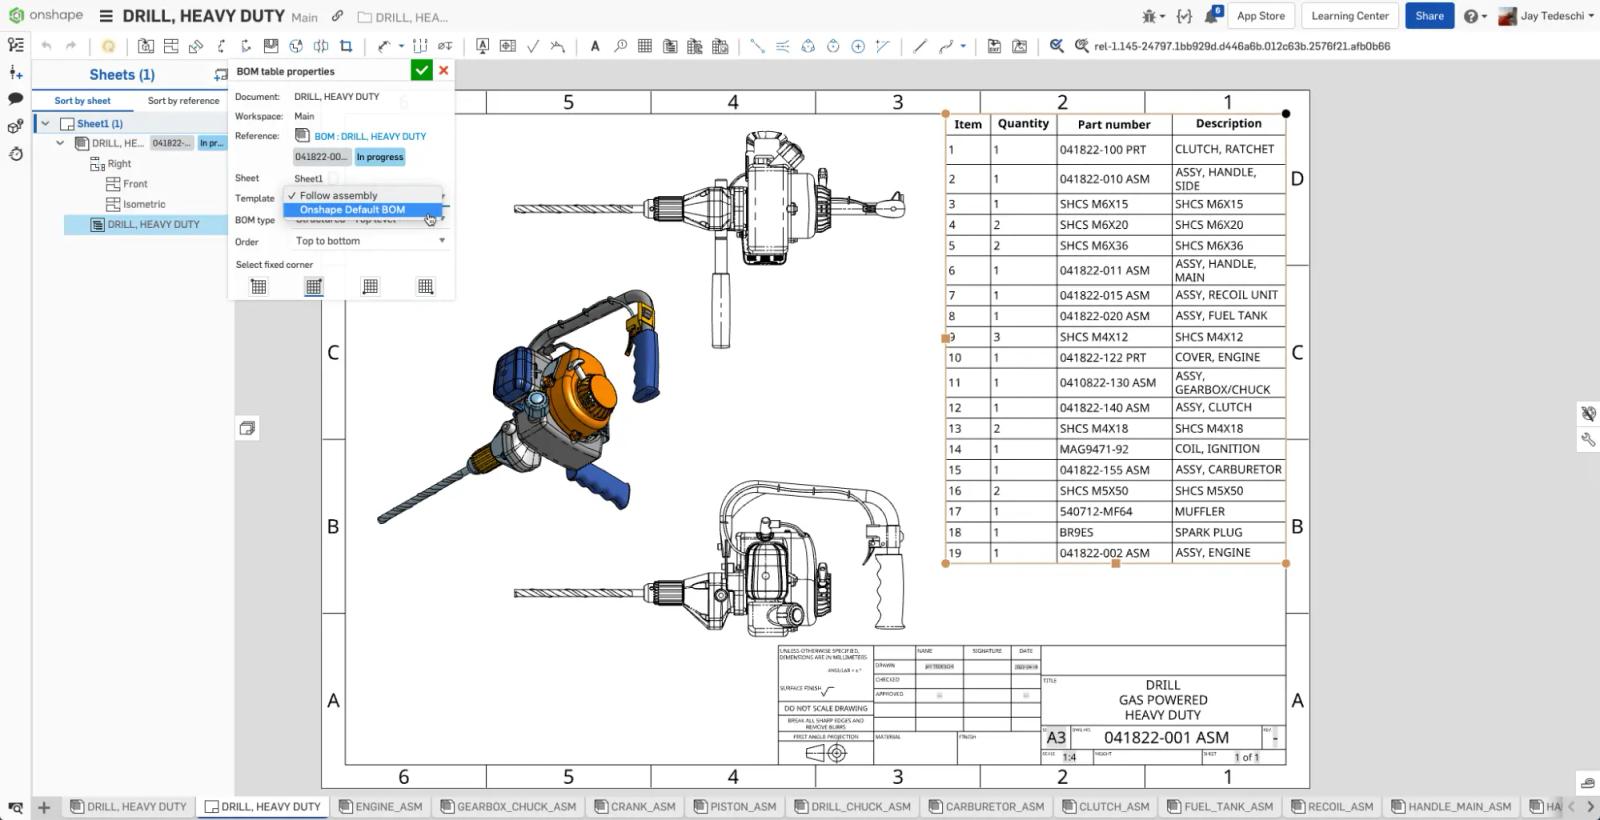Click the text annotation tool 'A'

click(595, 46)
